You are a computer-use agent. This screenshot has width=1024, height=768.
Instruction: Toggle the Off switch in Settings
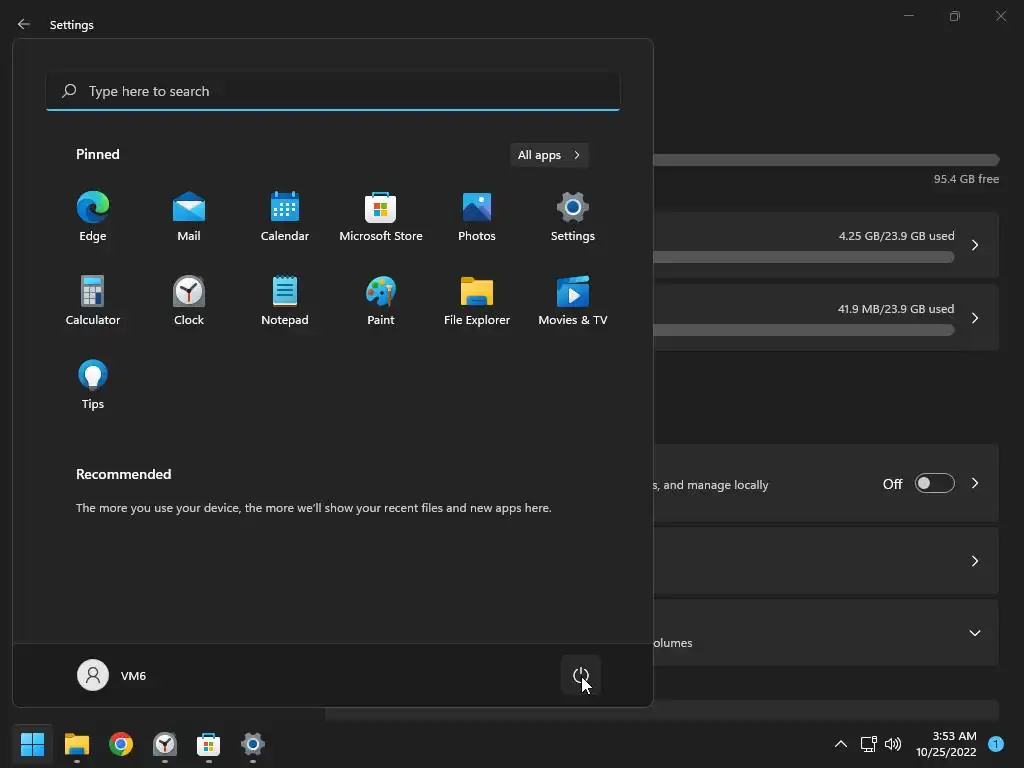tap(935, 483)
